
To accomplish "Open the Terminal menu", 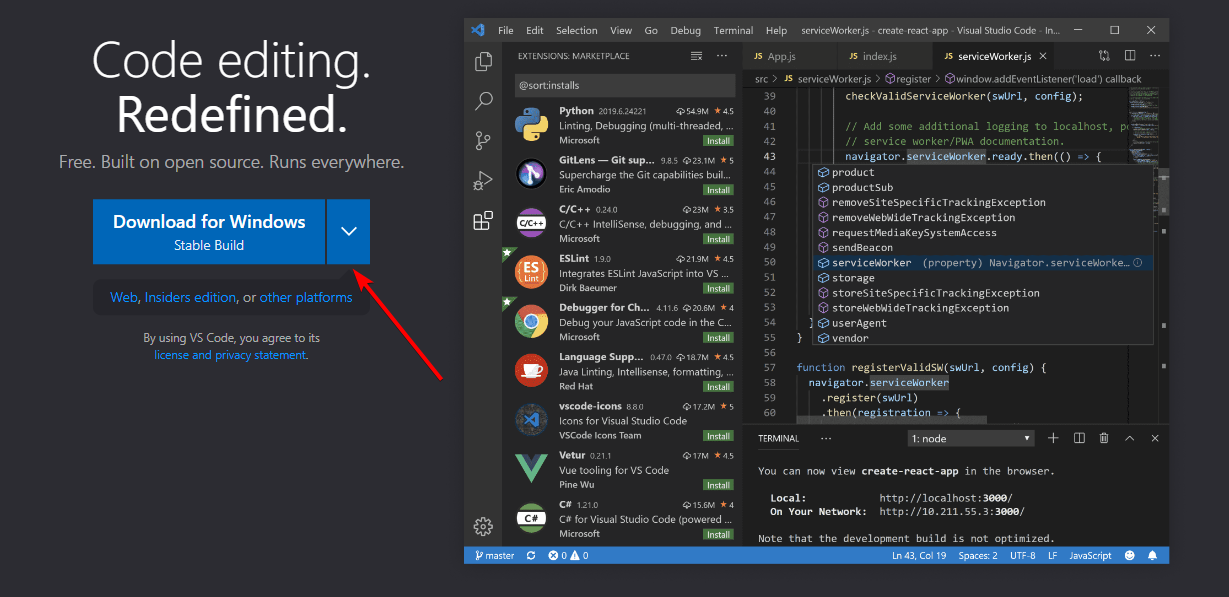I will pos(734,31).
